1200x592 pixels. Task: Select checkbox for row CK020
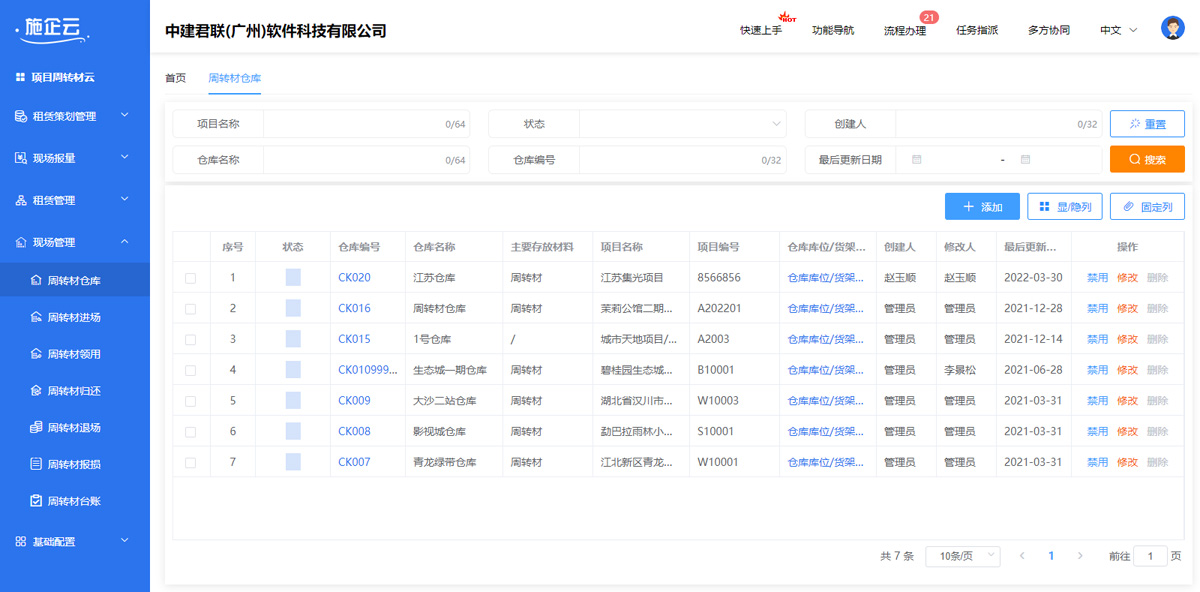coord(191,278)
